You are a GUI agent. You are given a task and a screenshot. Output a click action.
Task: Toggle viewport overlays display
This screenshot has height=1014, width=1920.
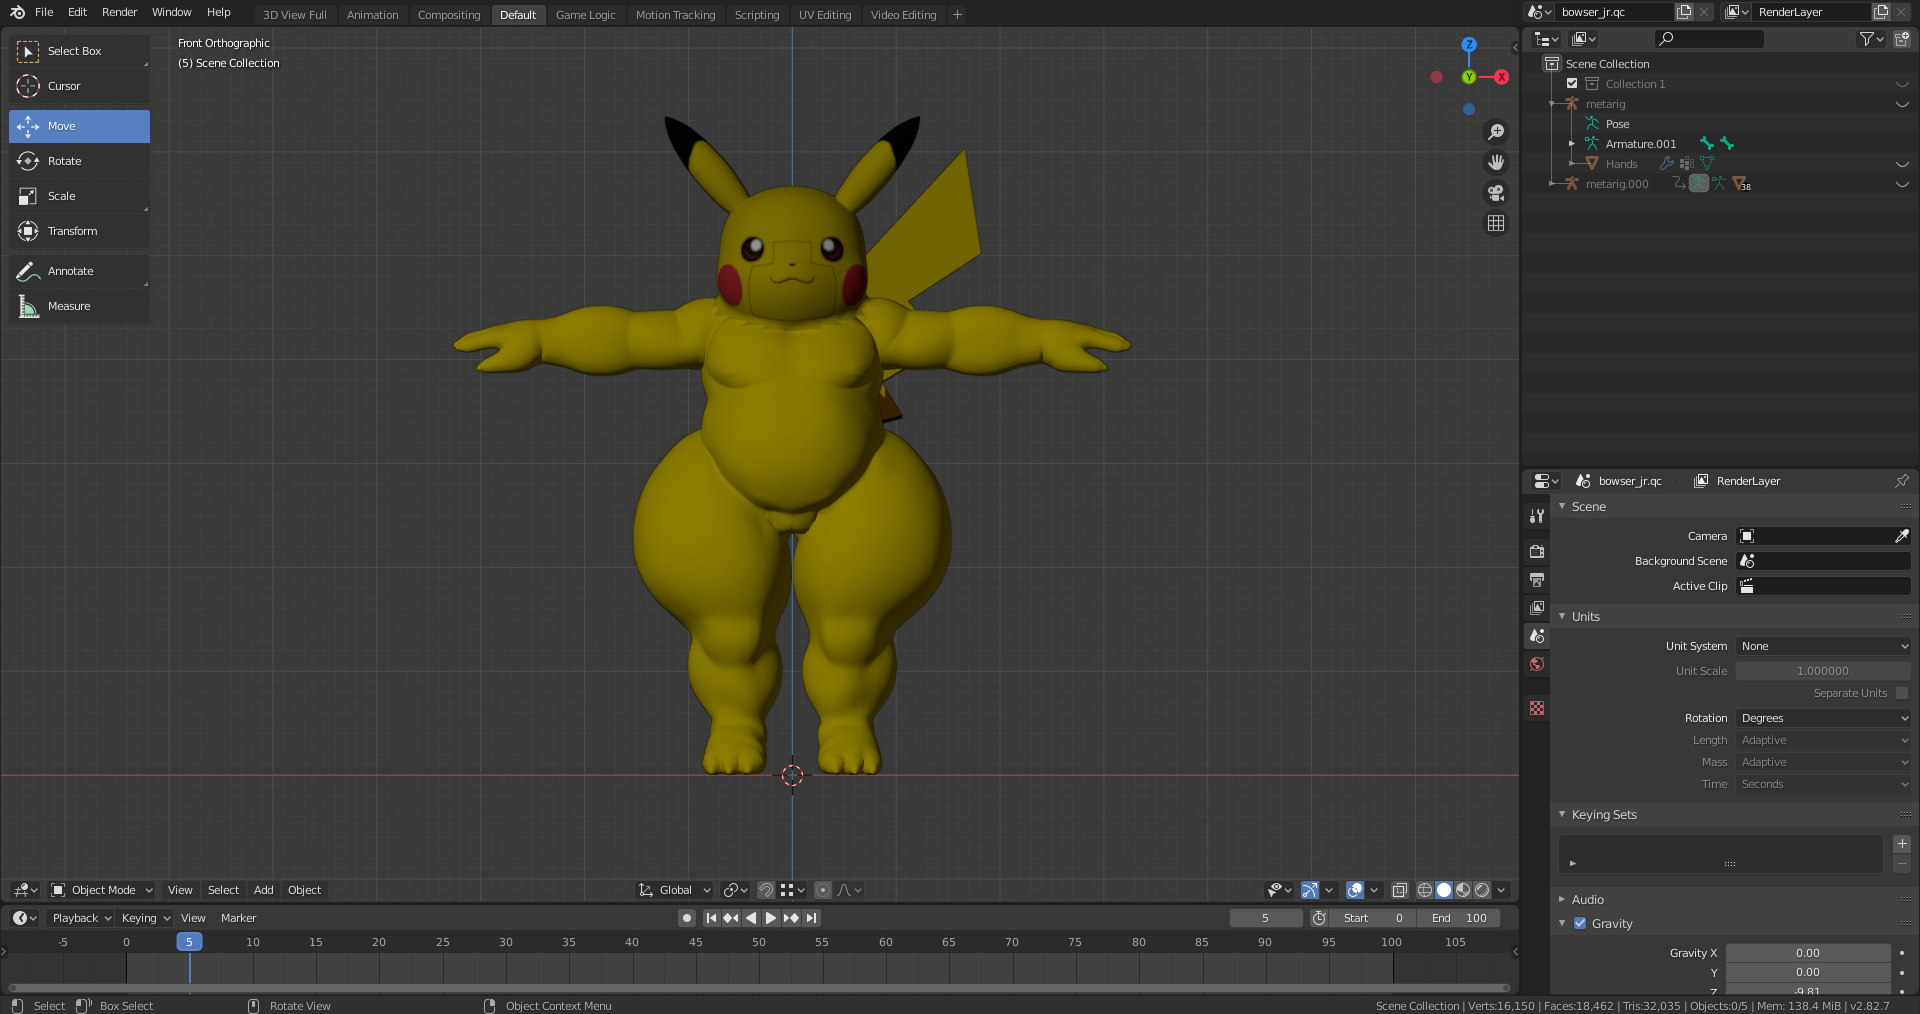tap(1355, 890)
